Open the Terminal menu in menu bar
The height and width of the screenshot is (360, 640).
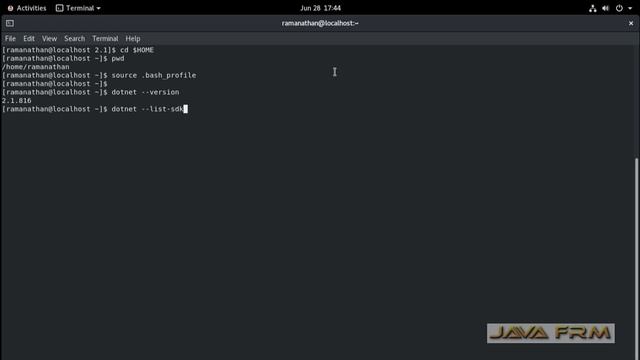(x=105, y=38)
